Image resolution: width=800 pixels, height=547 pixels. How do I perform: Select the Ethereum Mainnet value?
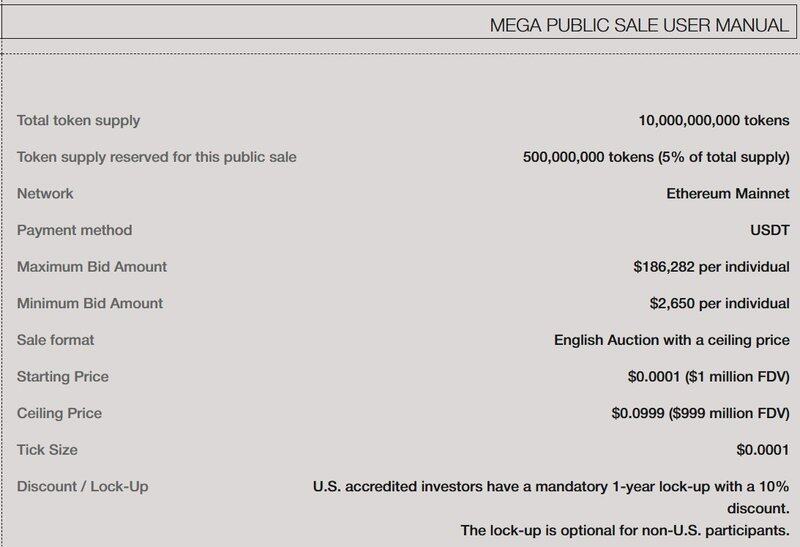[728, 194]
